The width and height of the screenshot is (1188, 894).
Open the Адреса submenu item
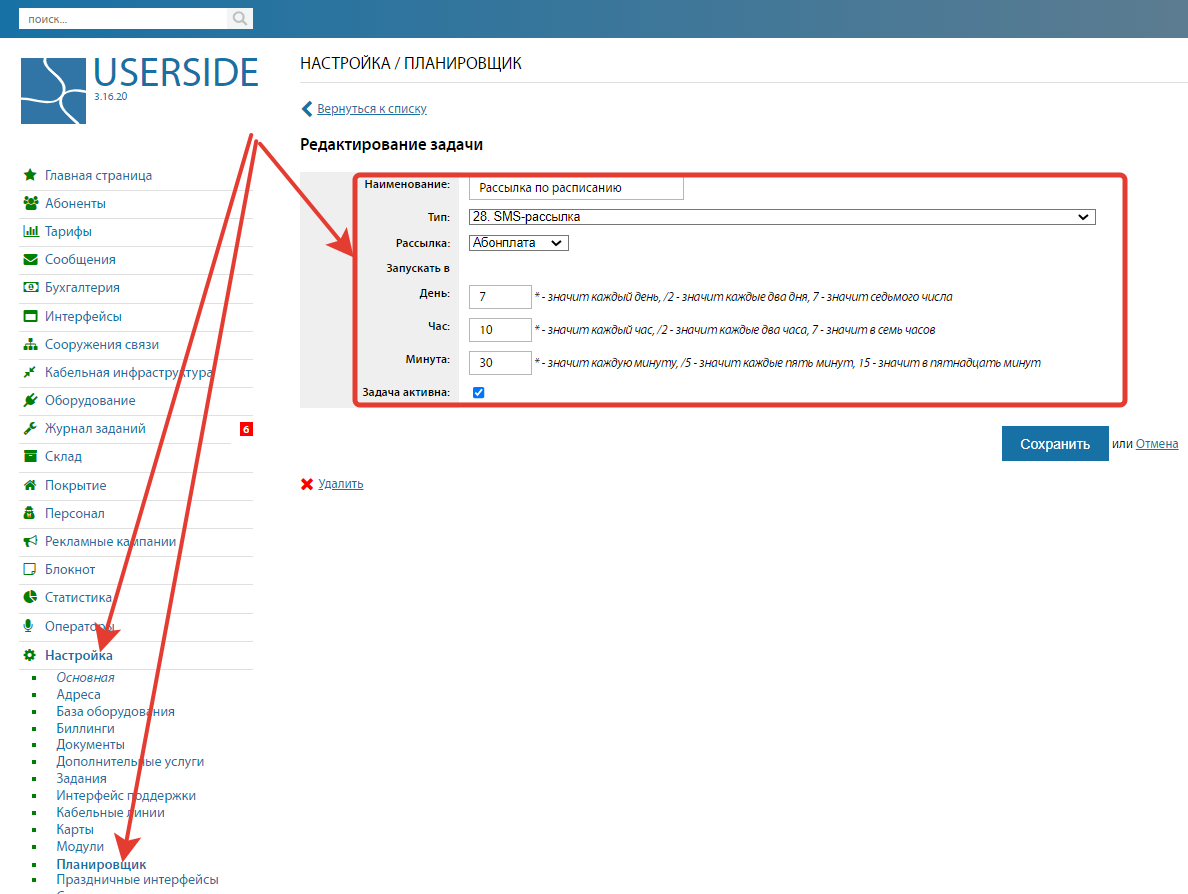[78, 695]
